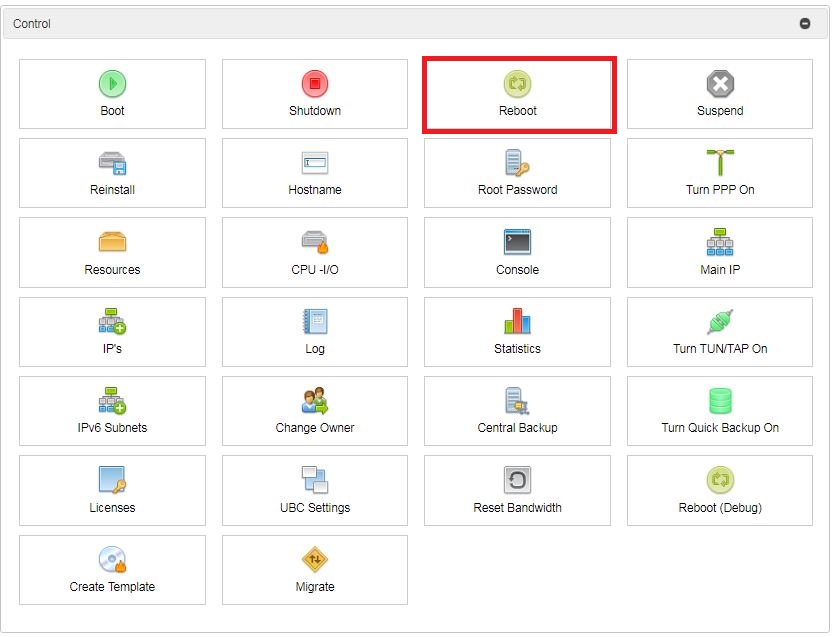Click the Control panel heading text
Viewport: 834px width, 637px height.
coord(31,24)
